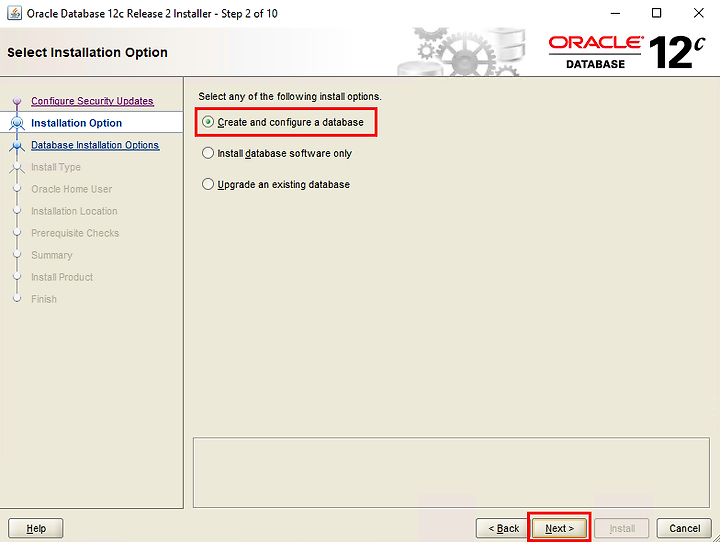Click the Java installer icon in title bar
Screen dimensions: 720x542
point(14,13)
